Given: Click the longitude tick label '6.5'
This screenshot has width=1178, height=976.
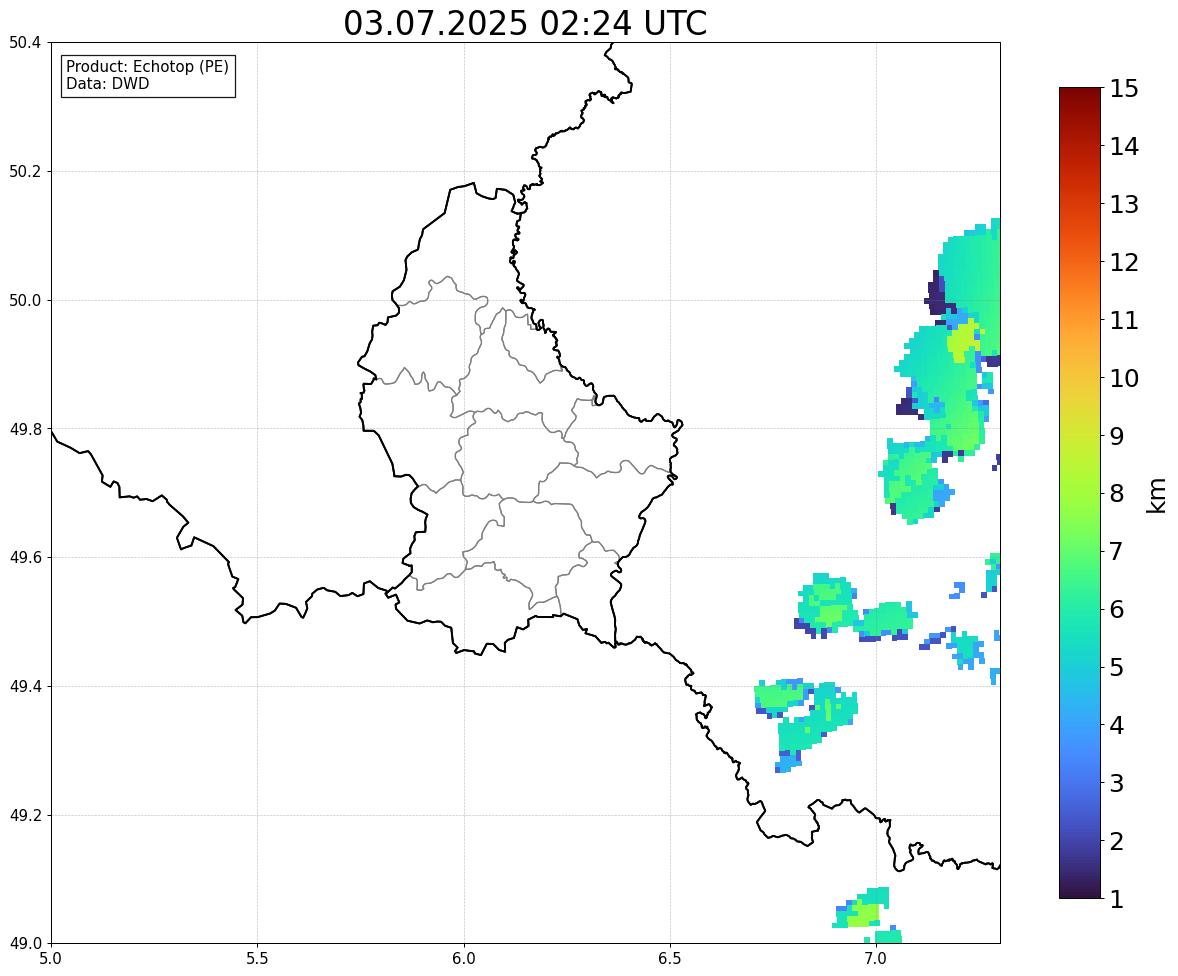Looking at the screenshot, I should 669,959.
